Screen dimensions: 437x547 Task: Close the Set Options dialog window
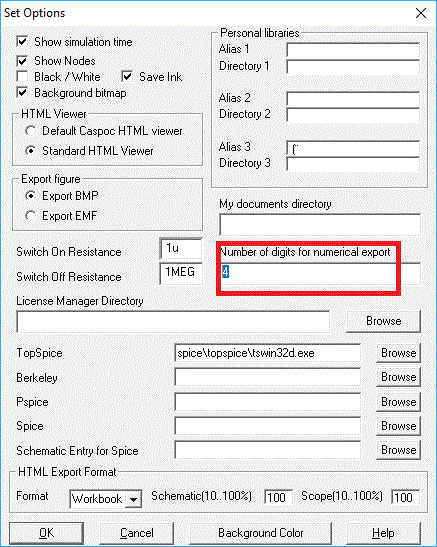tap(421, 13)
